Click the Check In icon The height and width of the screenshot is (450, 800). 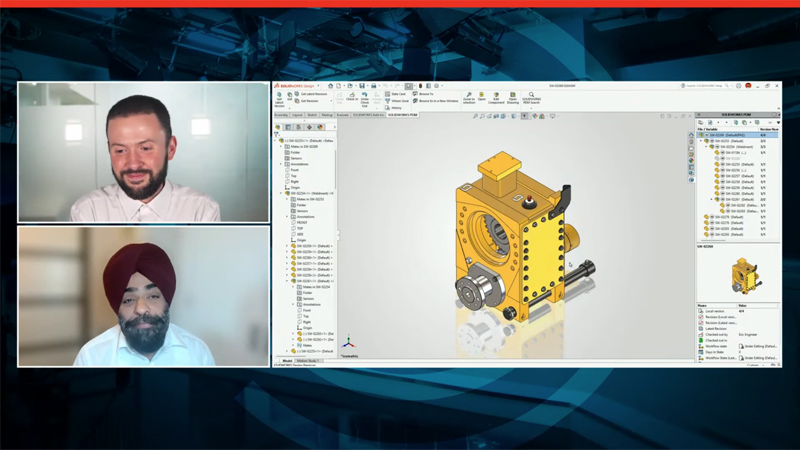coord(352,96)
